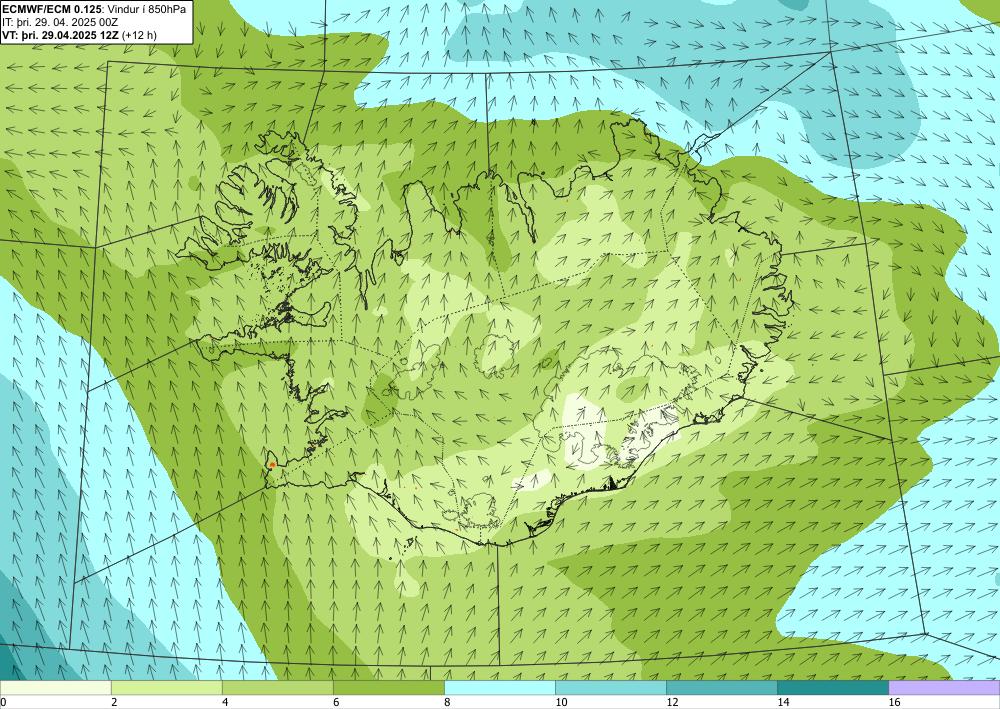Image resolution: width=1000 pixels, height=709 pixels.
Task: Click the legend value label "12"
Action: click(x=672, y=702)
